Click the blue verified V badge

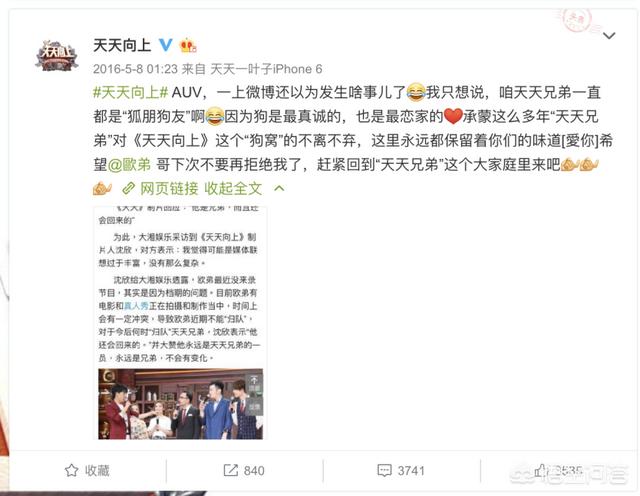tap(165, 45)
